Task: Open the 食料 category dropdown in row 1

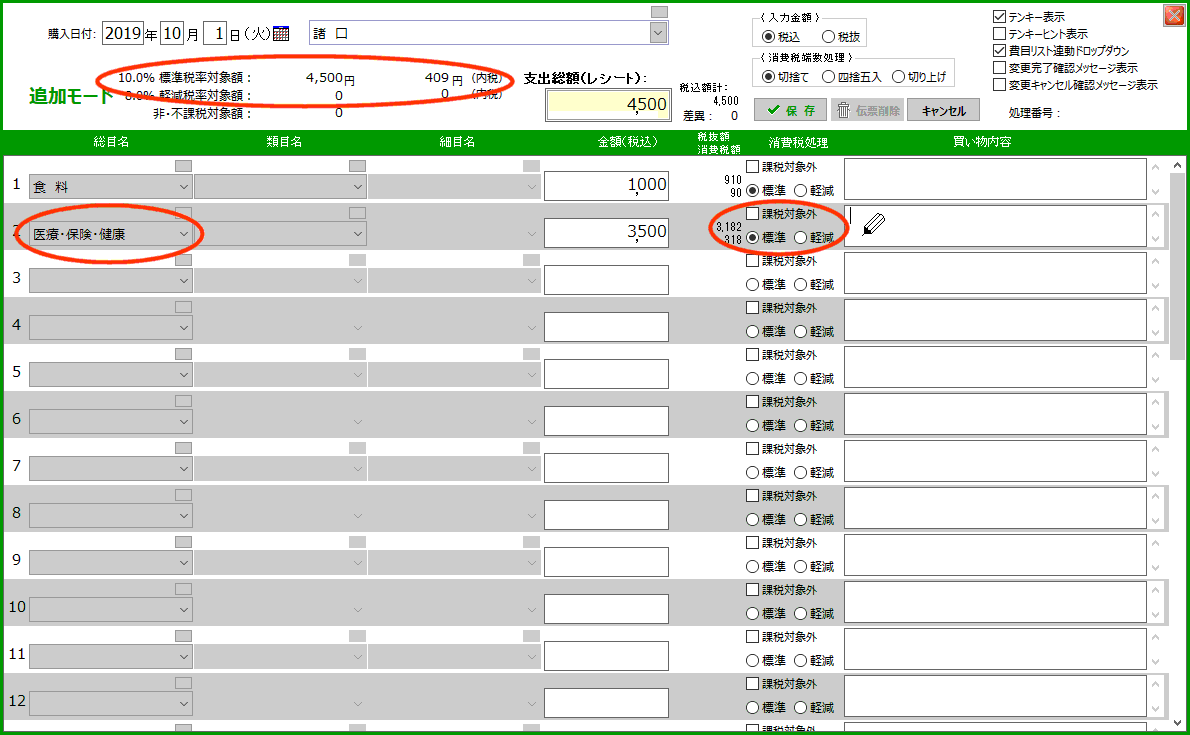Action: click(184, 187)
